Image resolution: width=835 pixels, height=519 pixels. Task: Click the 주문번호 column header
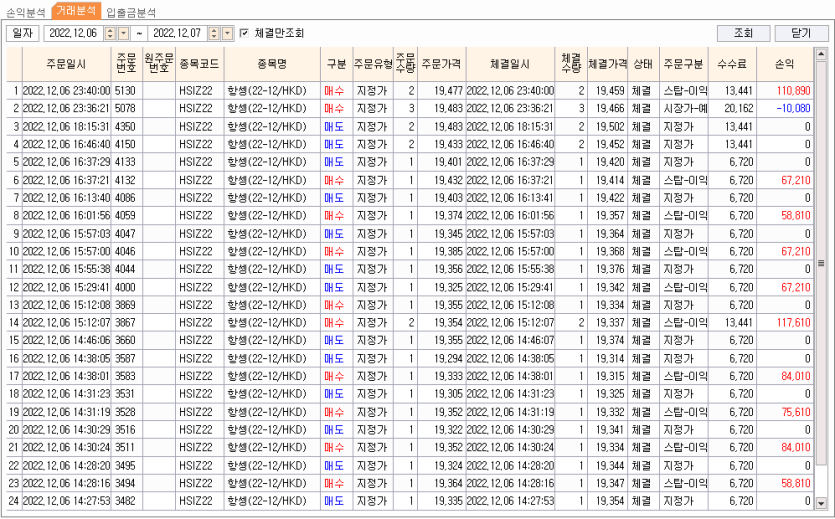pyautogui.click(x=127, y=64)
